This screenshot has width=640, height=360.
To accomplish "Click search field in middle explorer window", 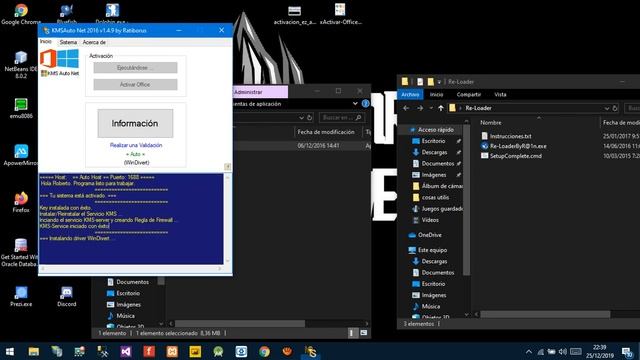I will tap(341, 118).
